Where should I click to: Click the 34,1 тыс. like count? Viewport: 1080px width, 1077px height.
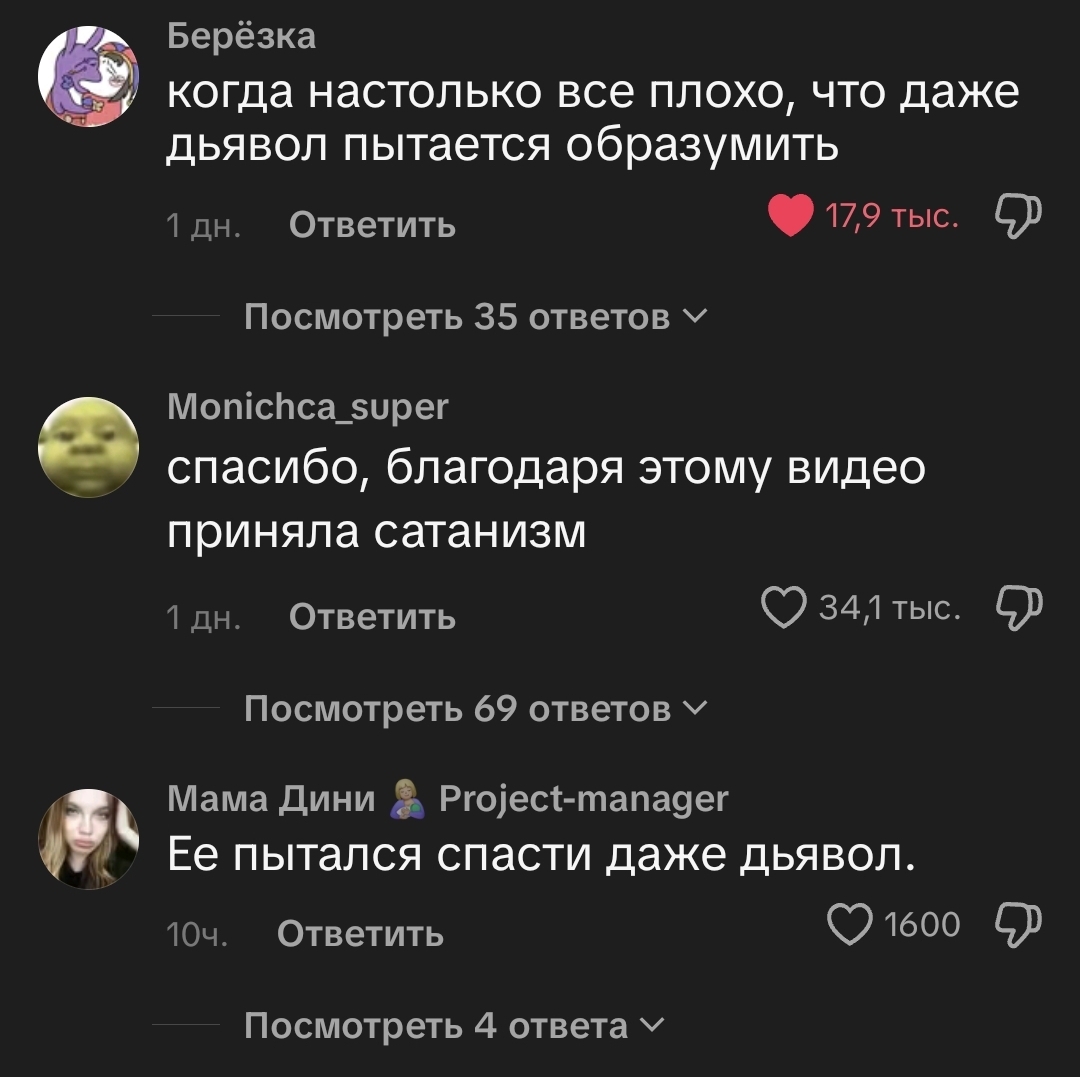point(889,607)
